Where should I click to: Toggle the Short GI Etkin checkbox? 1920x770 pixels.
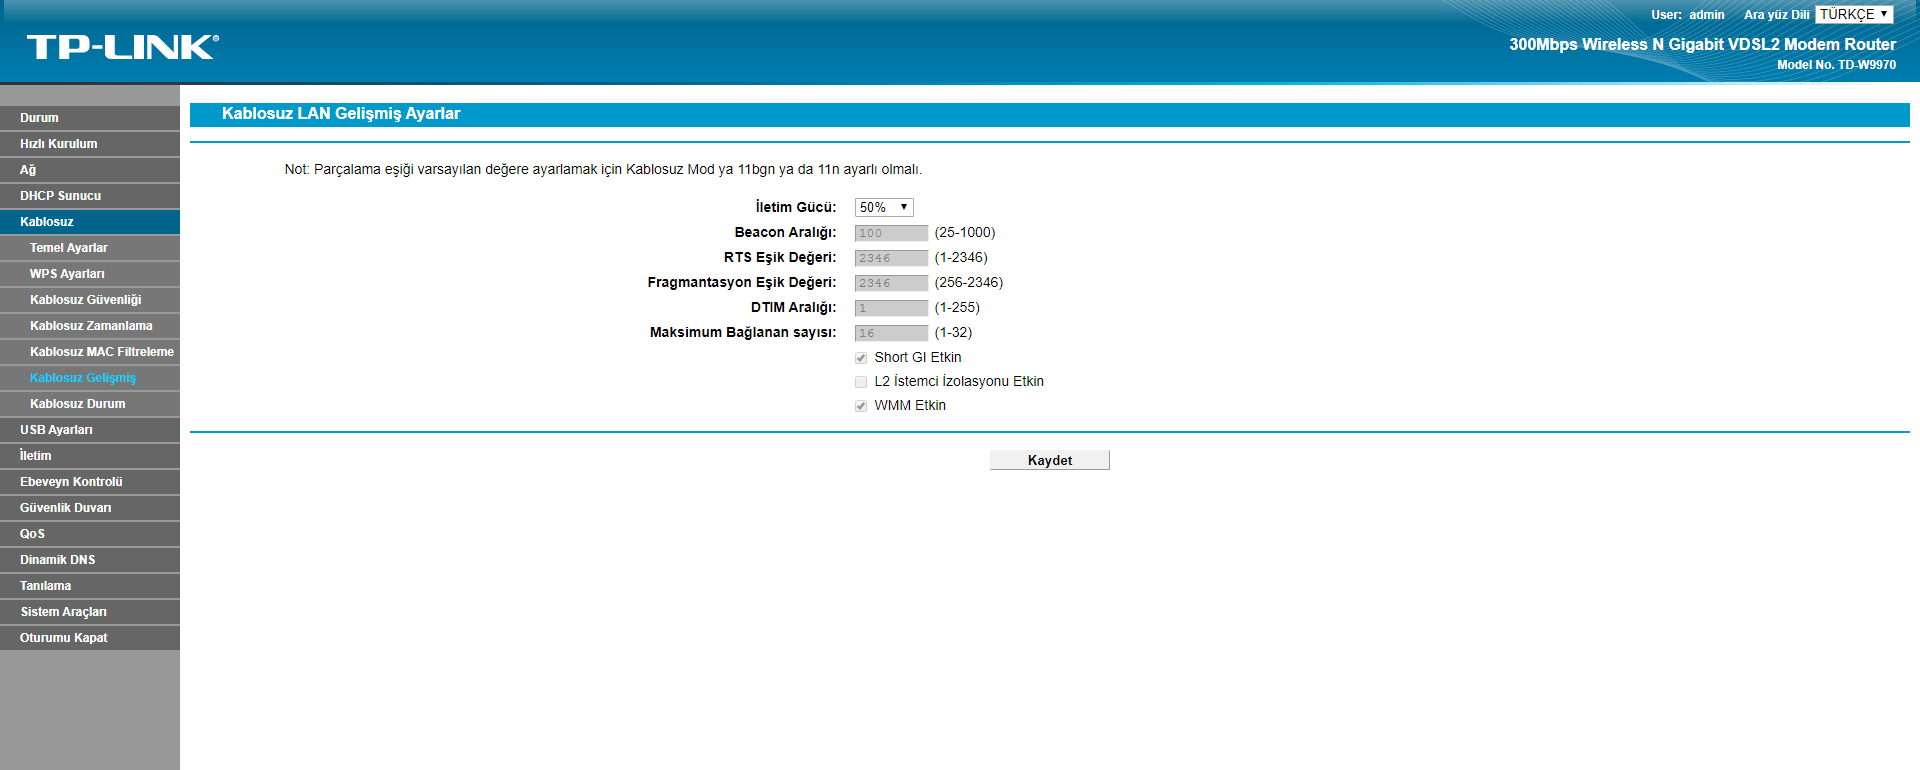click(x=861, y=358)
